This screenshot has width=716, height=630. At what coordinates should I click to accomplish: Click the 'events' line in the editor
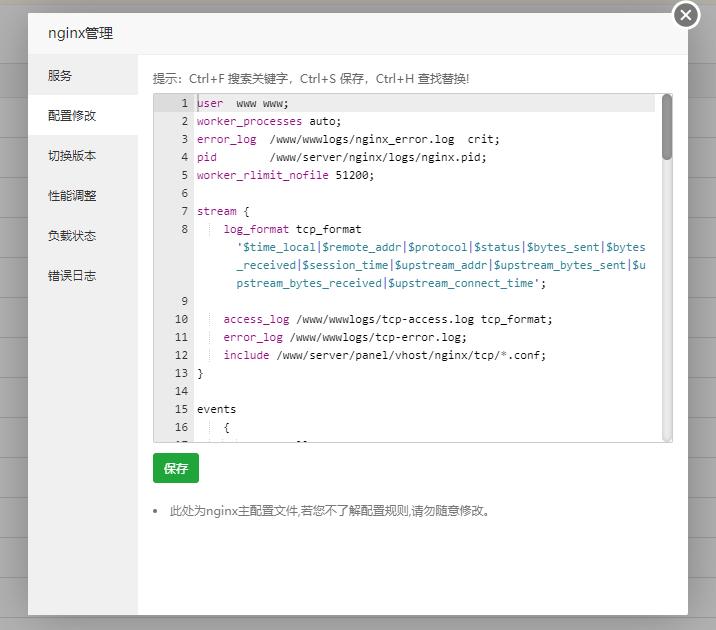point(216,409)
